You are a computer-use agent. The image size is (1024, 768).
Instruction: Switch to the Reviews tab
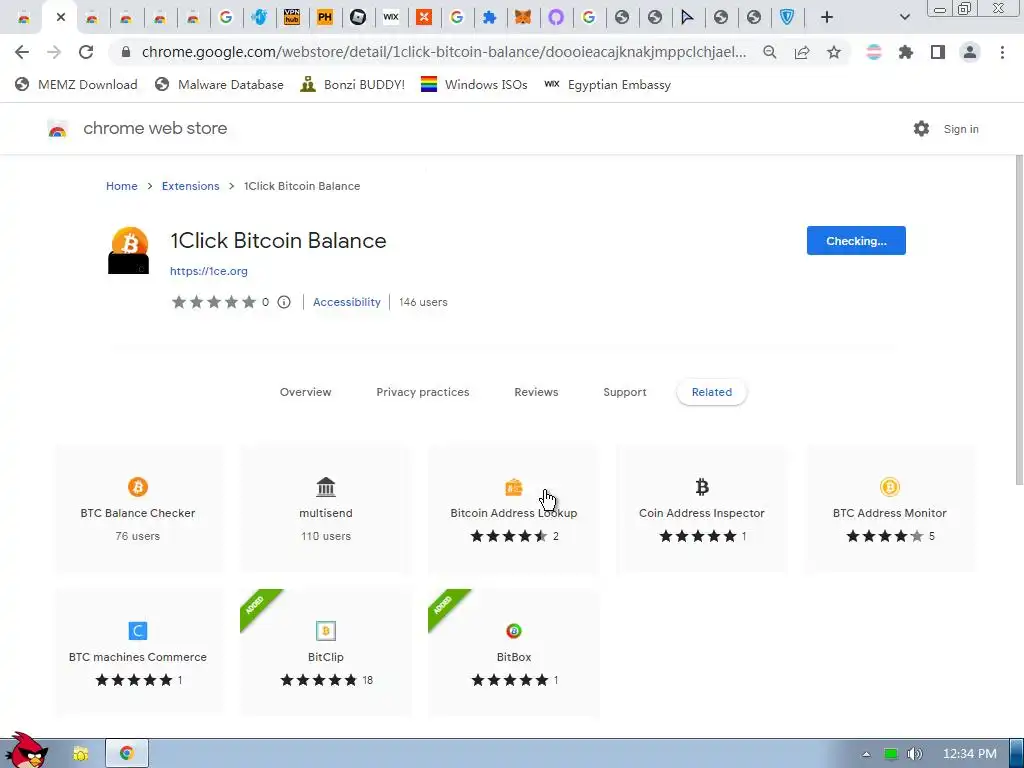click(536, 392)
